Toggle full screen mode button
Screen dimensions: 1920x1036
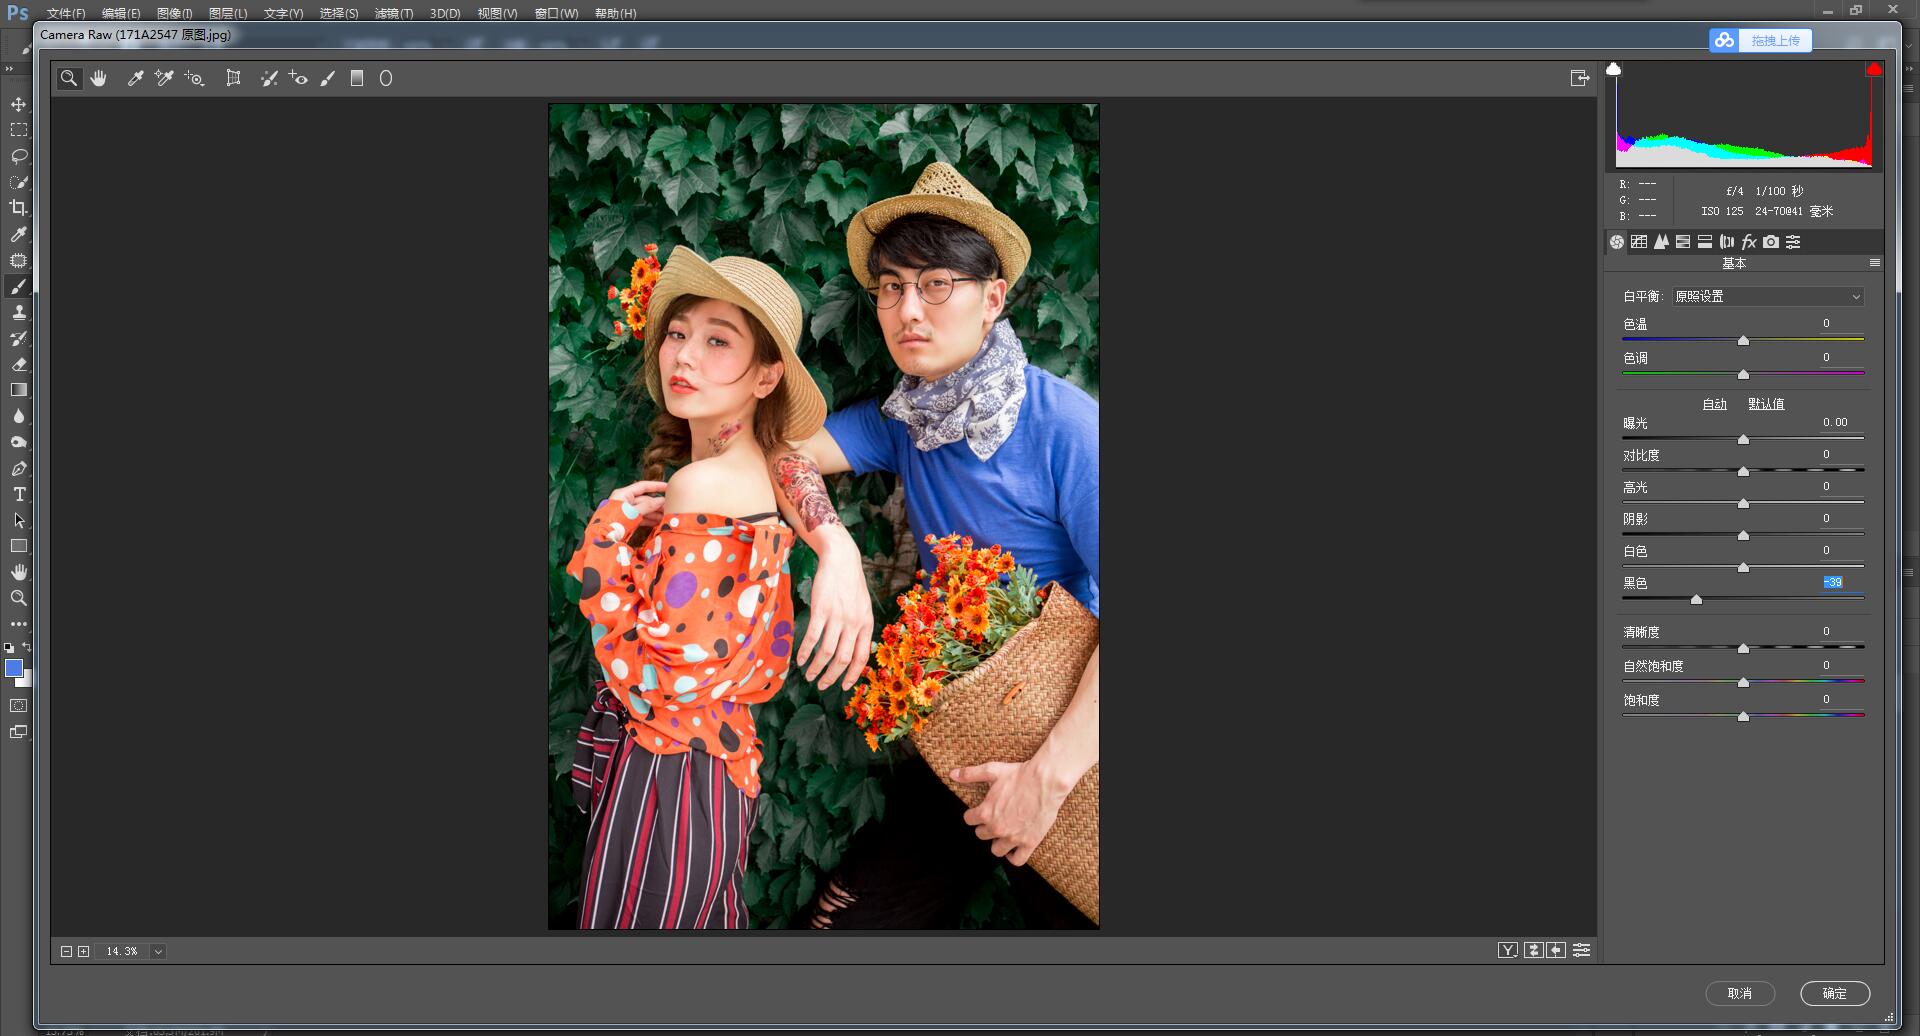pyautogui.click(x=1579, y=78)
